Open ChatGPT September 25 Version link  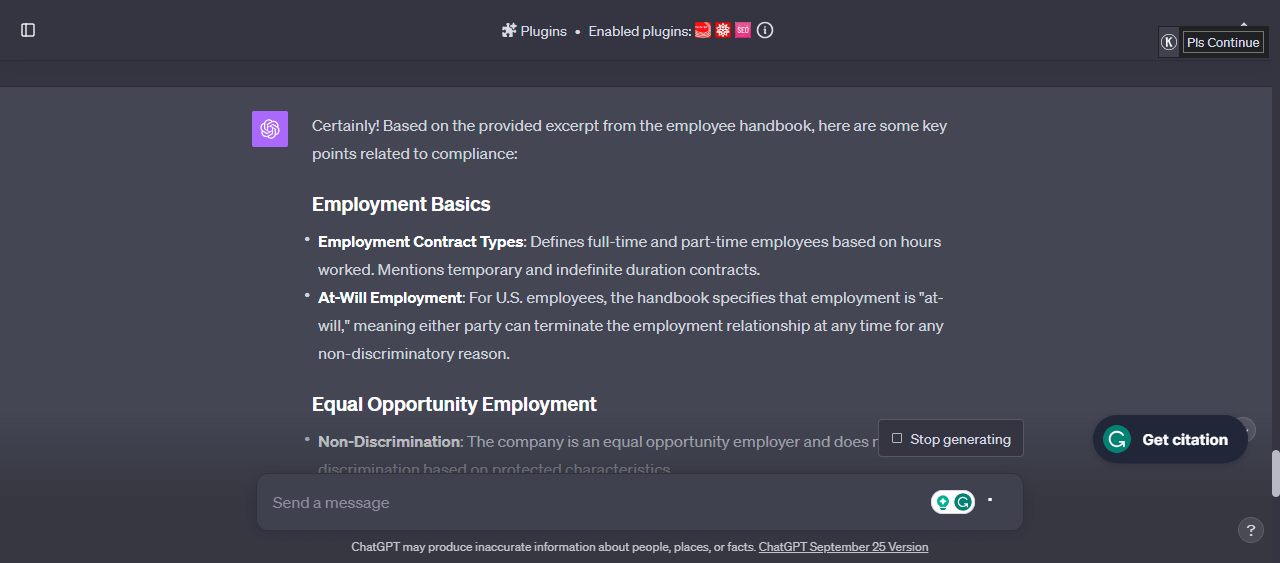843,547
